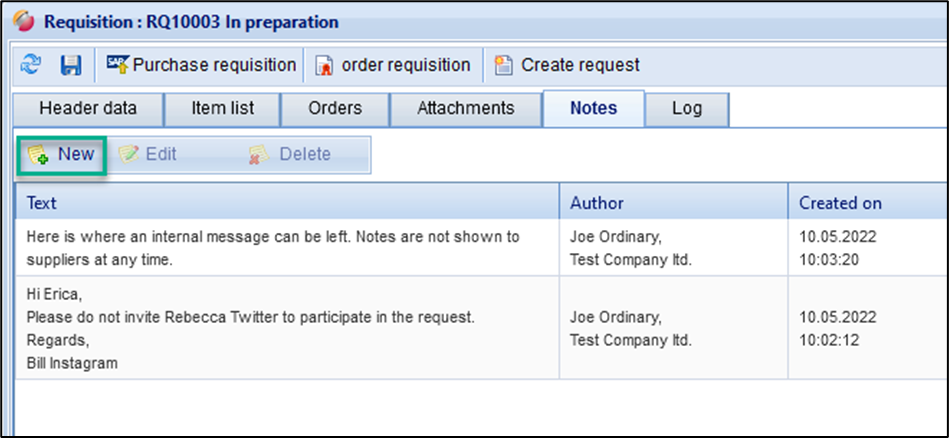View the Log tab

(687, 108)
